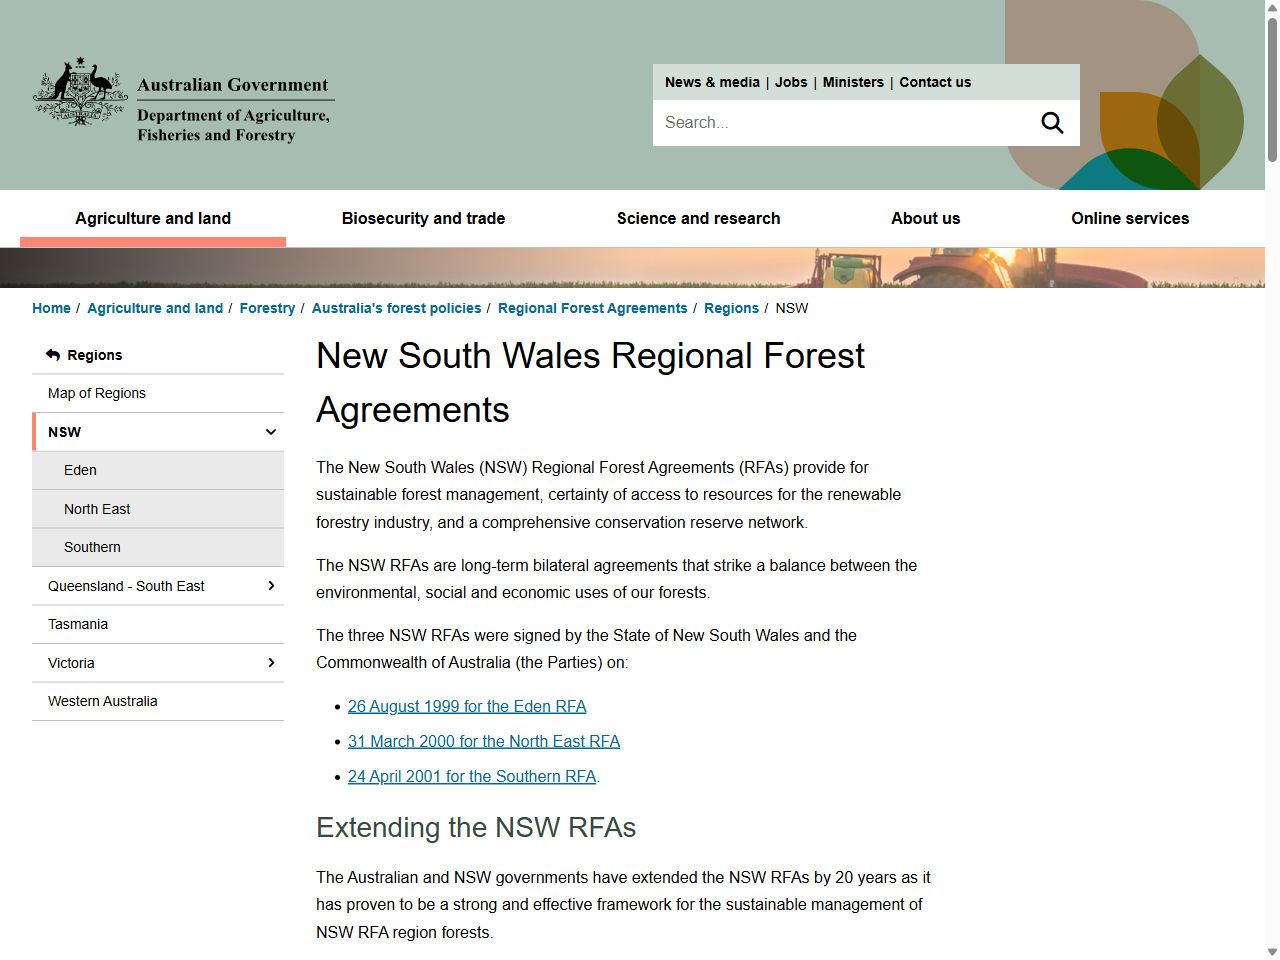
Task: Collapse the NSW section using its chevron
Action: [270, 431]
